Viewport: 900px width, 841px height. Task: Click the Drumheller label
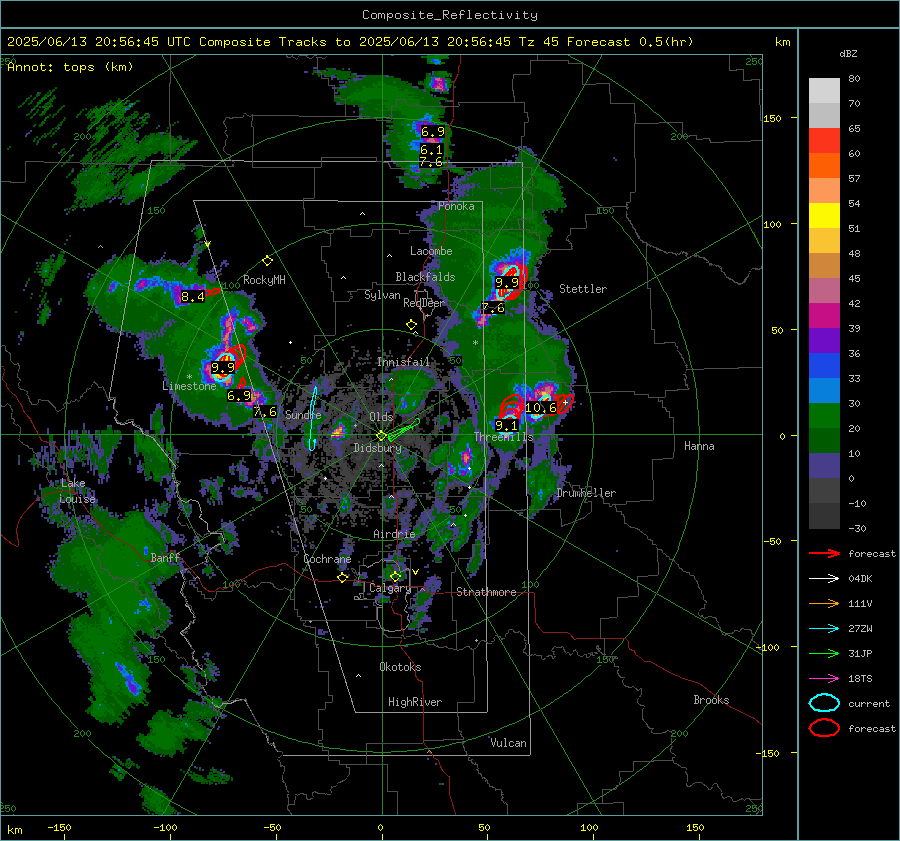586,493
